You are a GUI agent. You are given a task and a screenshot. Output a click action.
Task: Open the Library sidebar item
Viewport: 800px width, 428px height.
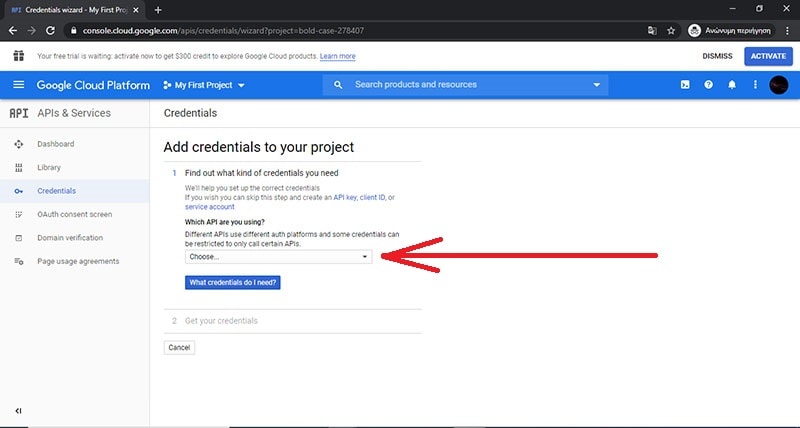coord(49,167)
